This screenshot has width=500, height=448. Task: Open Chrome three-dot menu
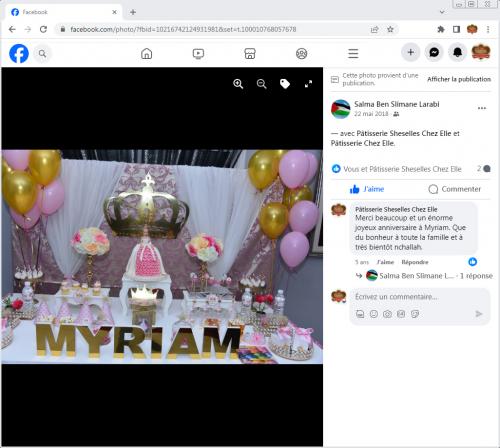coord(488,29)
